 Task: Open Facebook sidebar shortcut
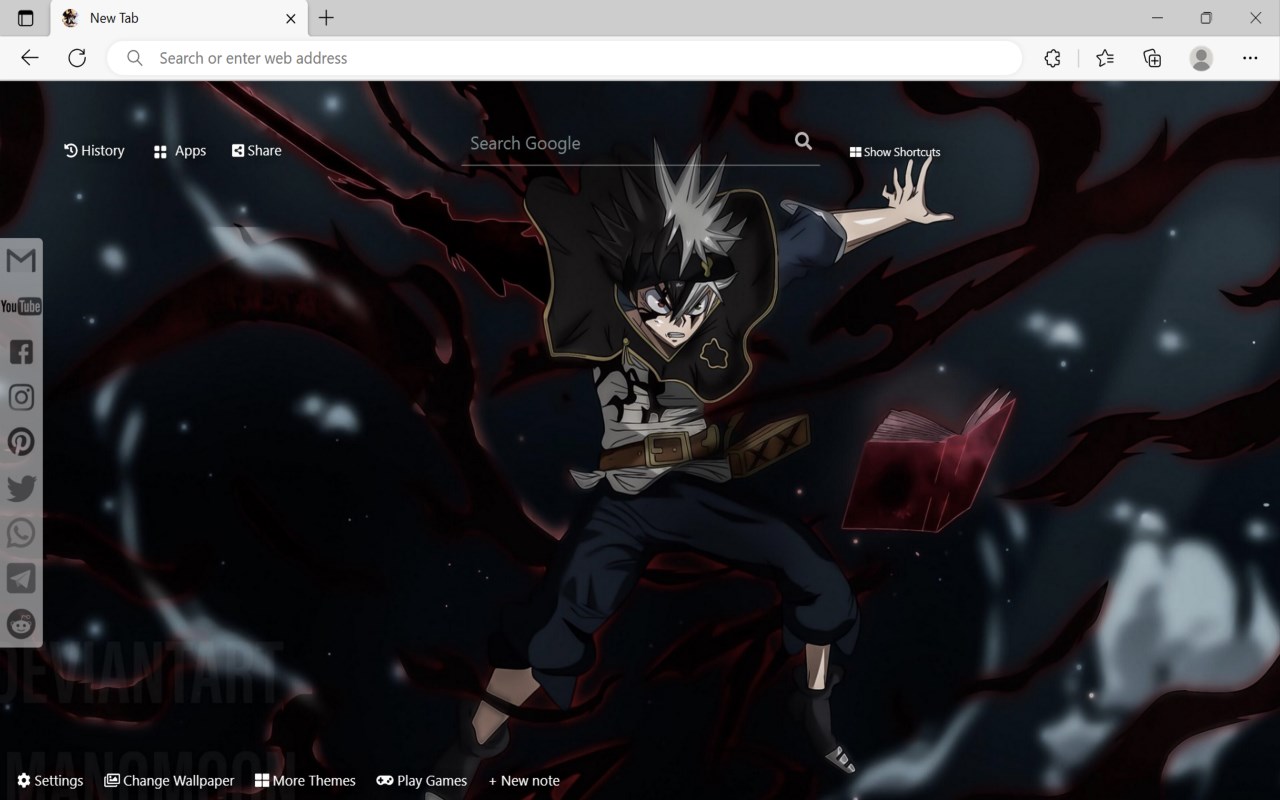pyautogui.click(x=21, y=351)
